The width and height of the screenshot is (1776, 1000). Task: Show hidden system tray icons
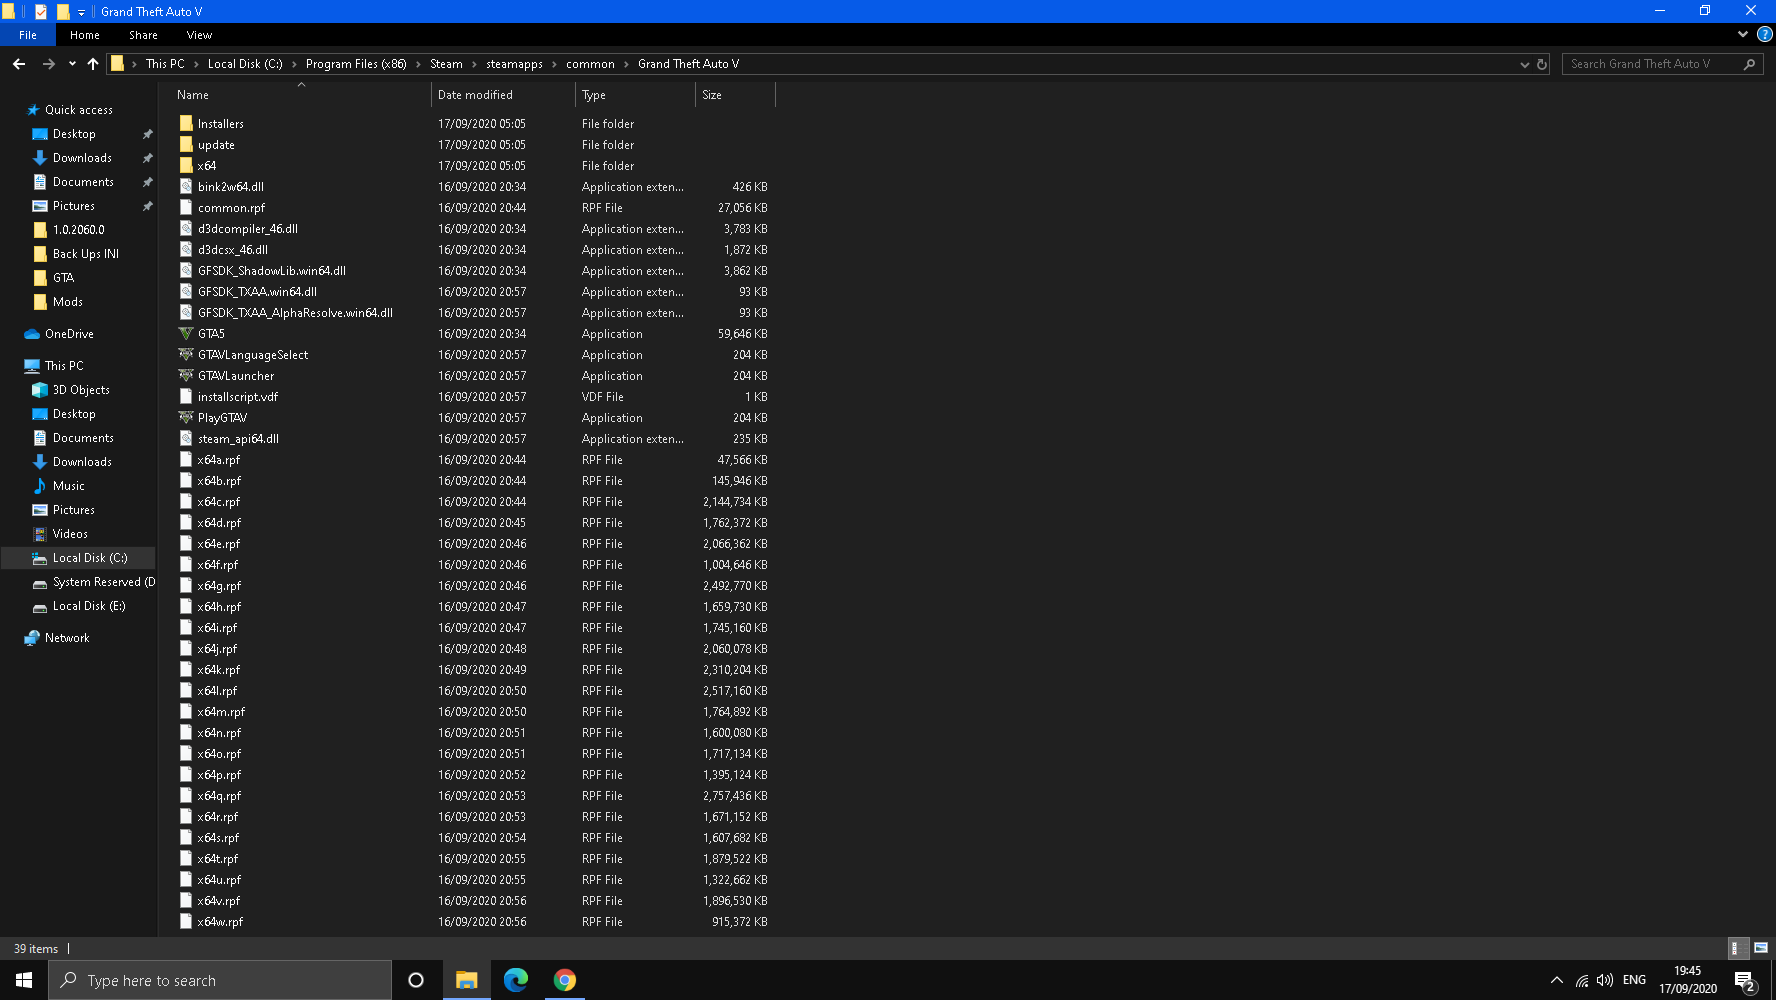[x=1556, y=980]
